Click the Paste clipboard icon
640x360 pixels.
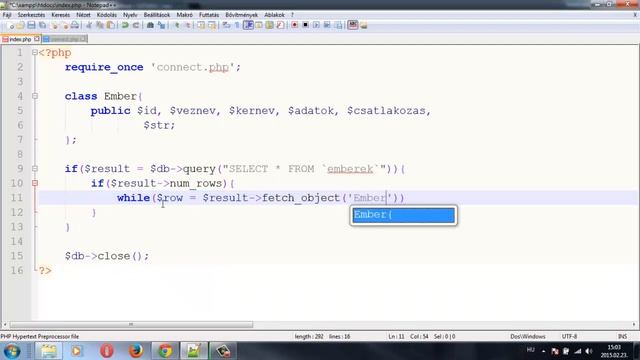point(110,25)
